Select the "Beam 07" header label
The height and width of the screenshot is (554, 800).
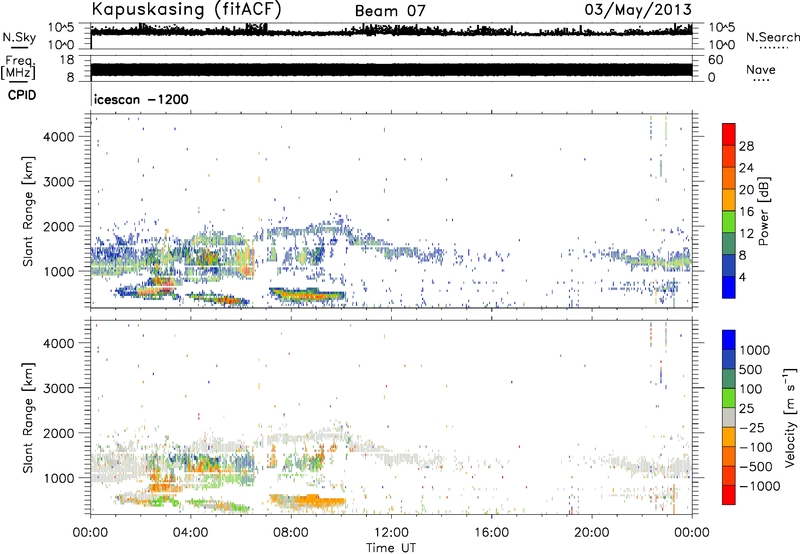390,11
